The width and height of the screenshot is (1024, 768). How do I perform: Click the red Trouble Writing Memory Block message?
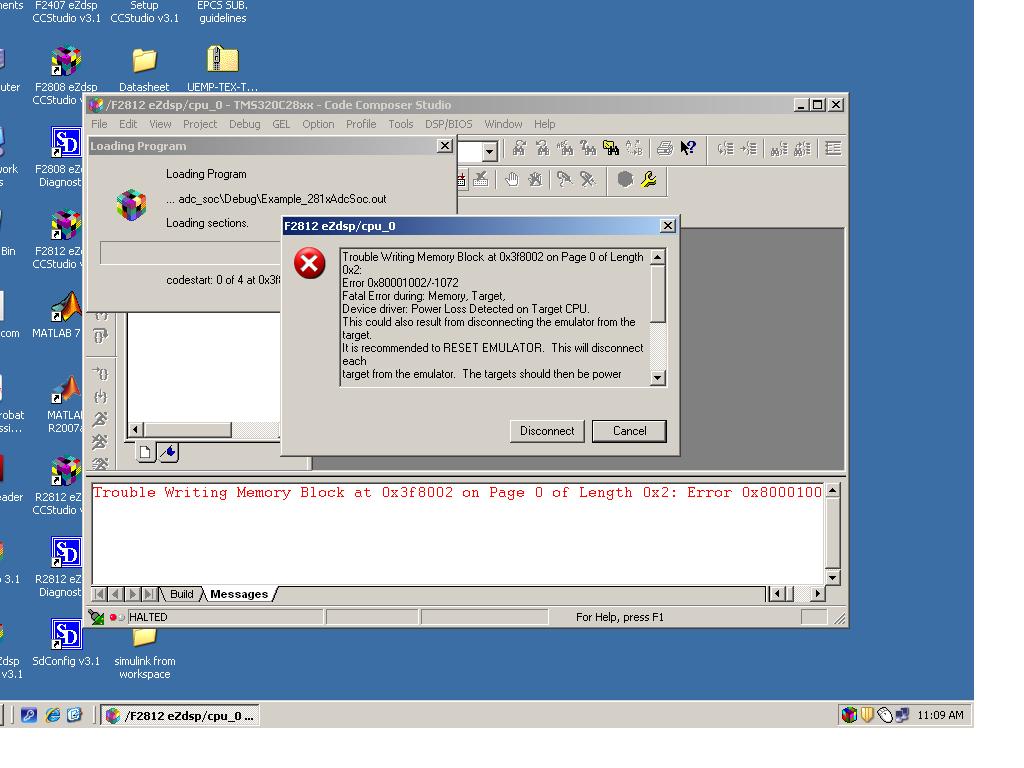pyautogui.click(x=457, y=492)
